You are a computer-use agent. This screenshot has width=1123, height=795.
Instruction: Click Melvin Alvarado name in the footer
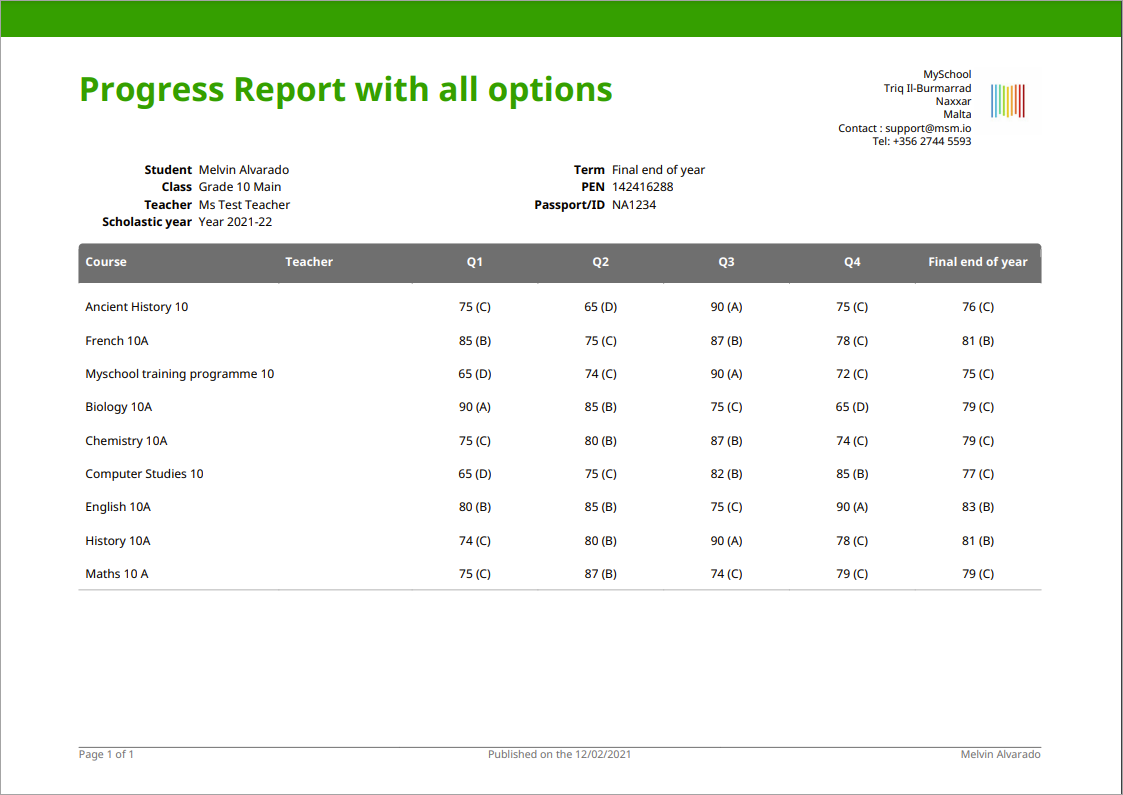pyautogui.click(x=1001, y=754)
